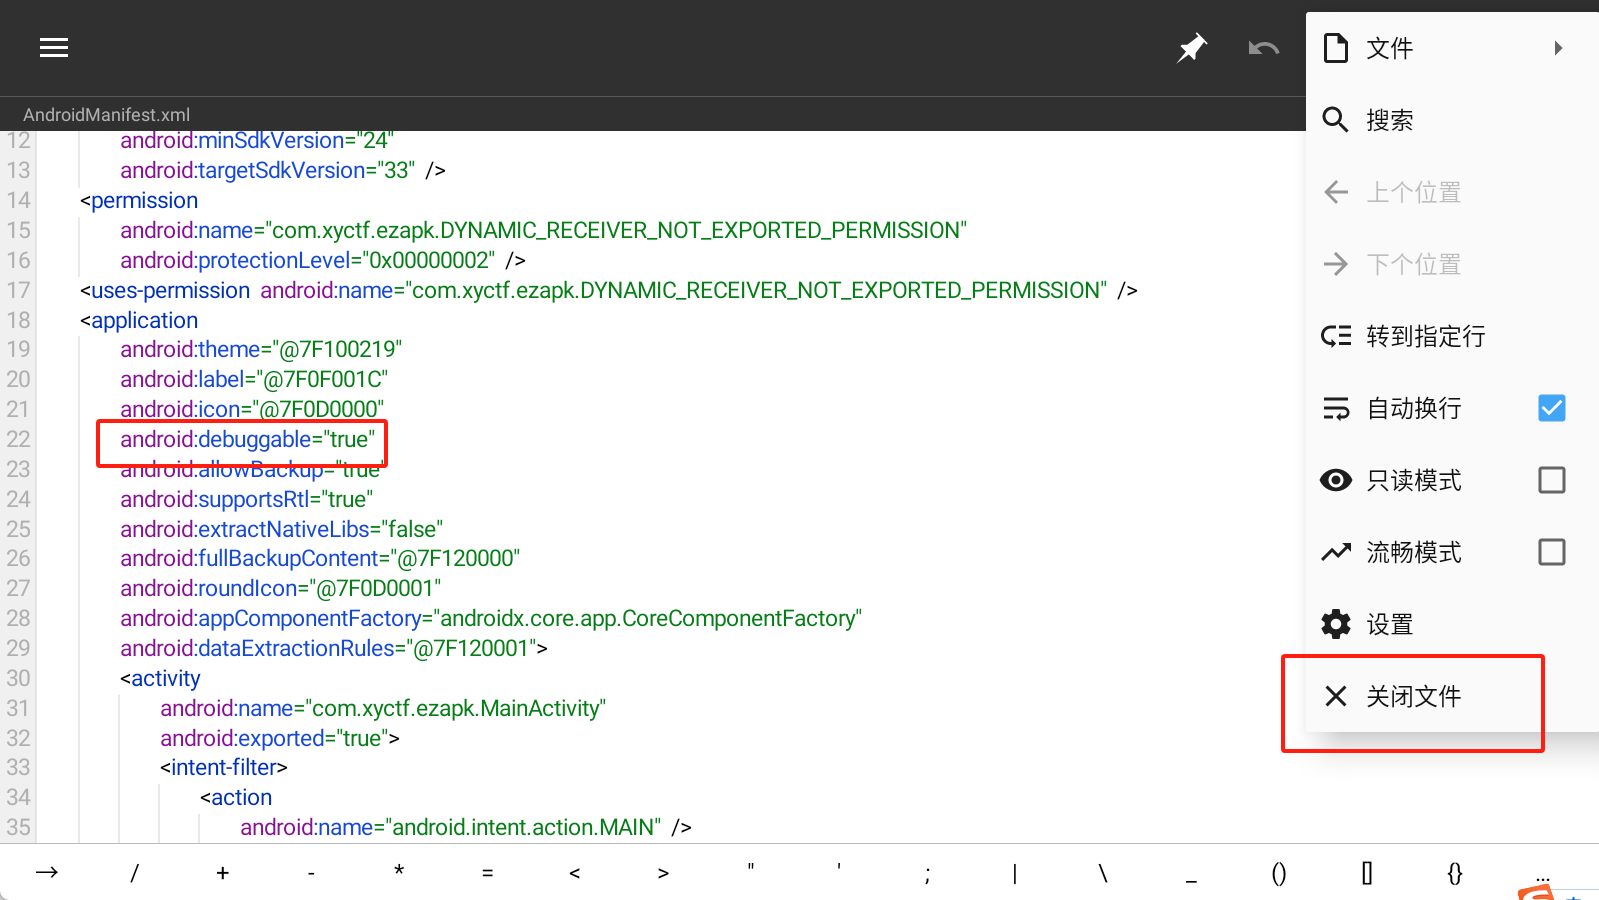Open the 搜索 search option
1599x900 pixels.
coord(1390,120)
